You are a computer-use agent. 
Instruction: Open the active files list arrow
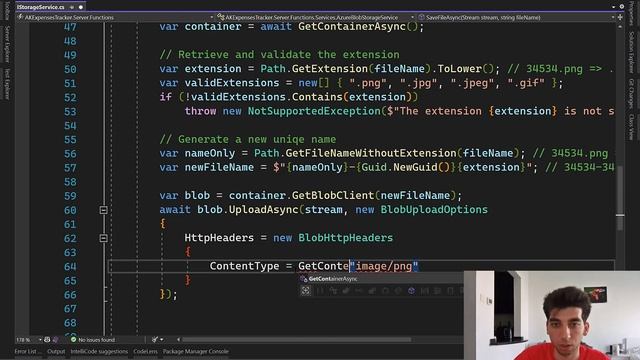pyautogui.click(x=613, y=7)
